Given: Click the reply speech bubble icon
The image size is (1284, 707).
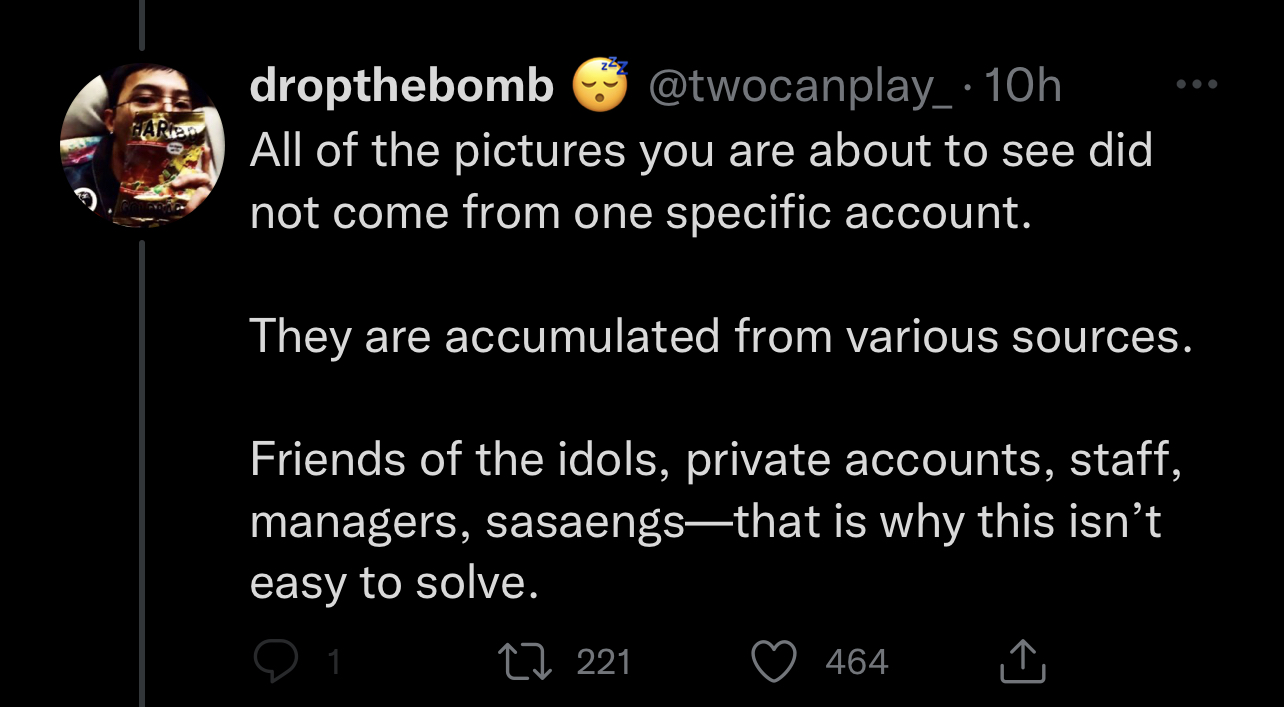Looking at the screenshot, I should click(x=273, y=661).
